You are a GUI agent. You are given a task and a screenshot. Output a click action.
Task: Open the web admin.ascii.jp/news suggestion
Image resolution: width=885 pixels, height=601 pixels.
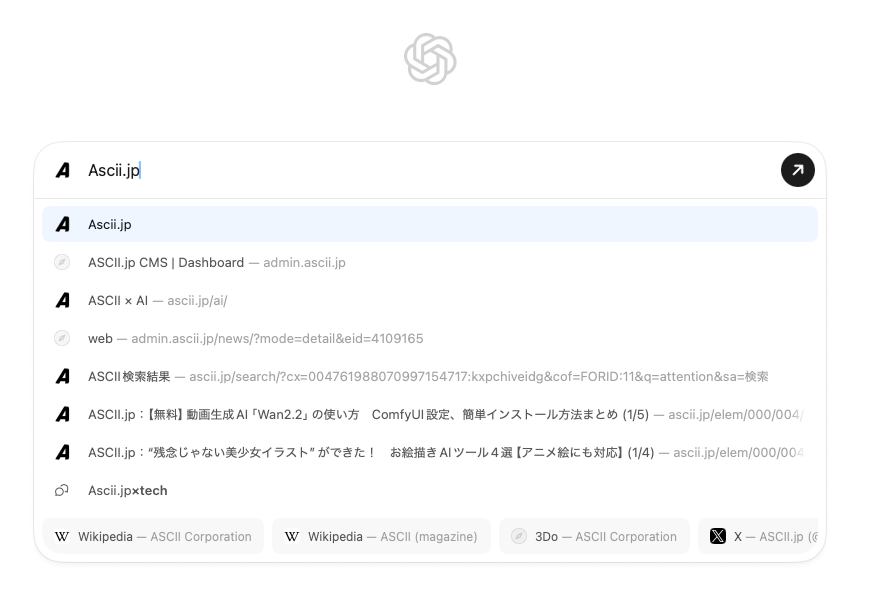coord(430,338)
